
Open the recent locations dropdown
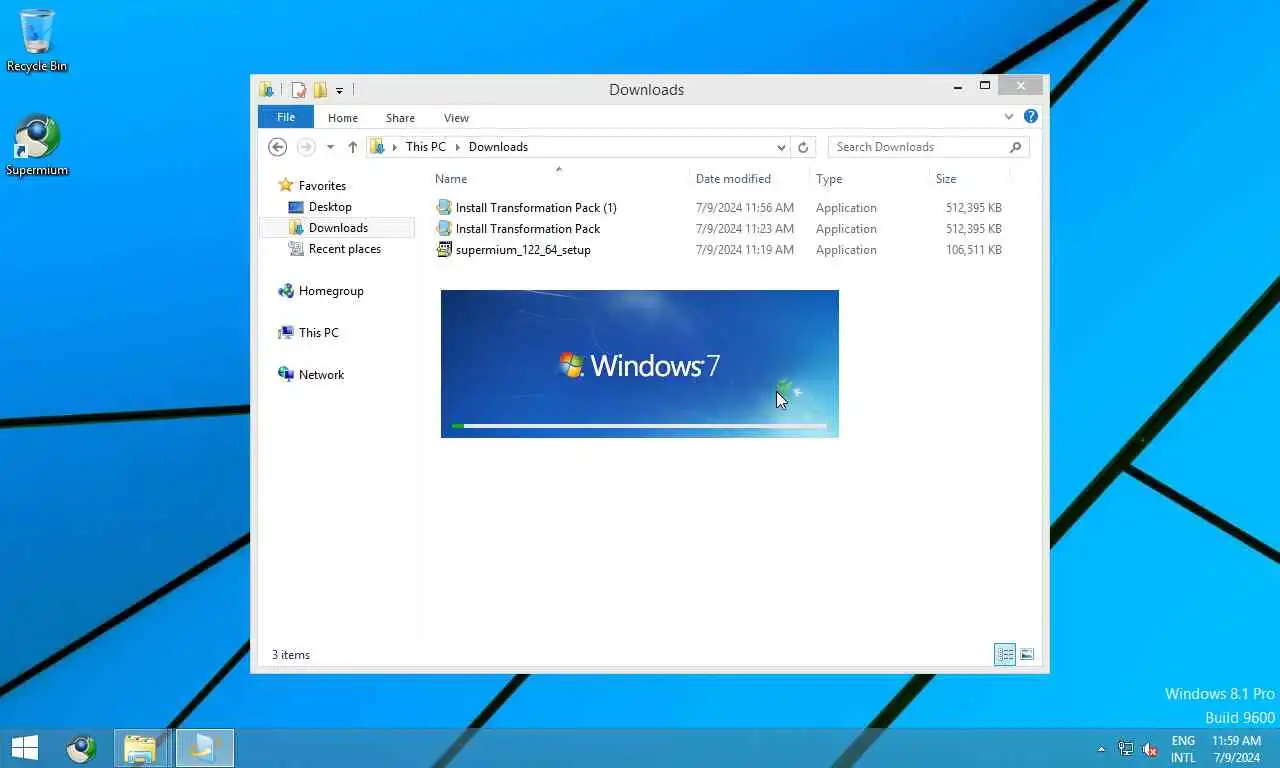[x=330, y=147]
